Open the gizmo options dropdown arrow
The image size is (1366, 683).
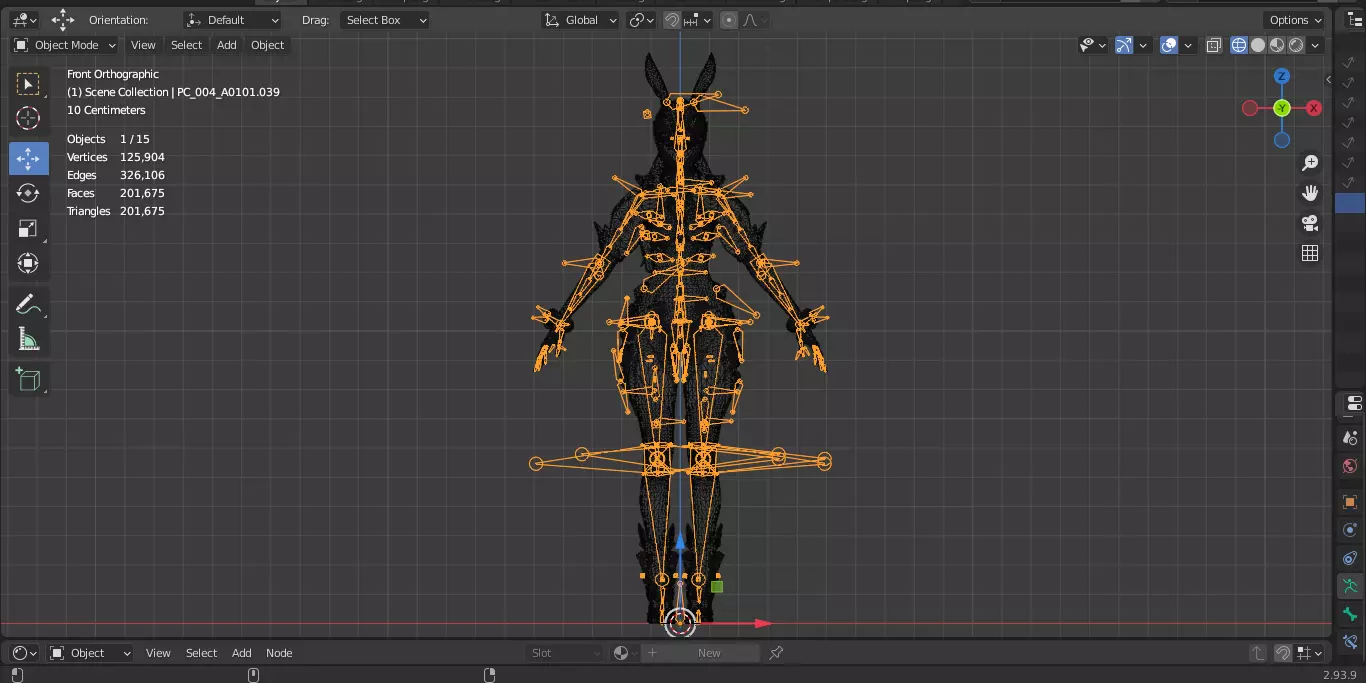(x=1142, y=45)
